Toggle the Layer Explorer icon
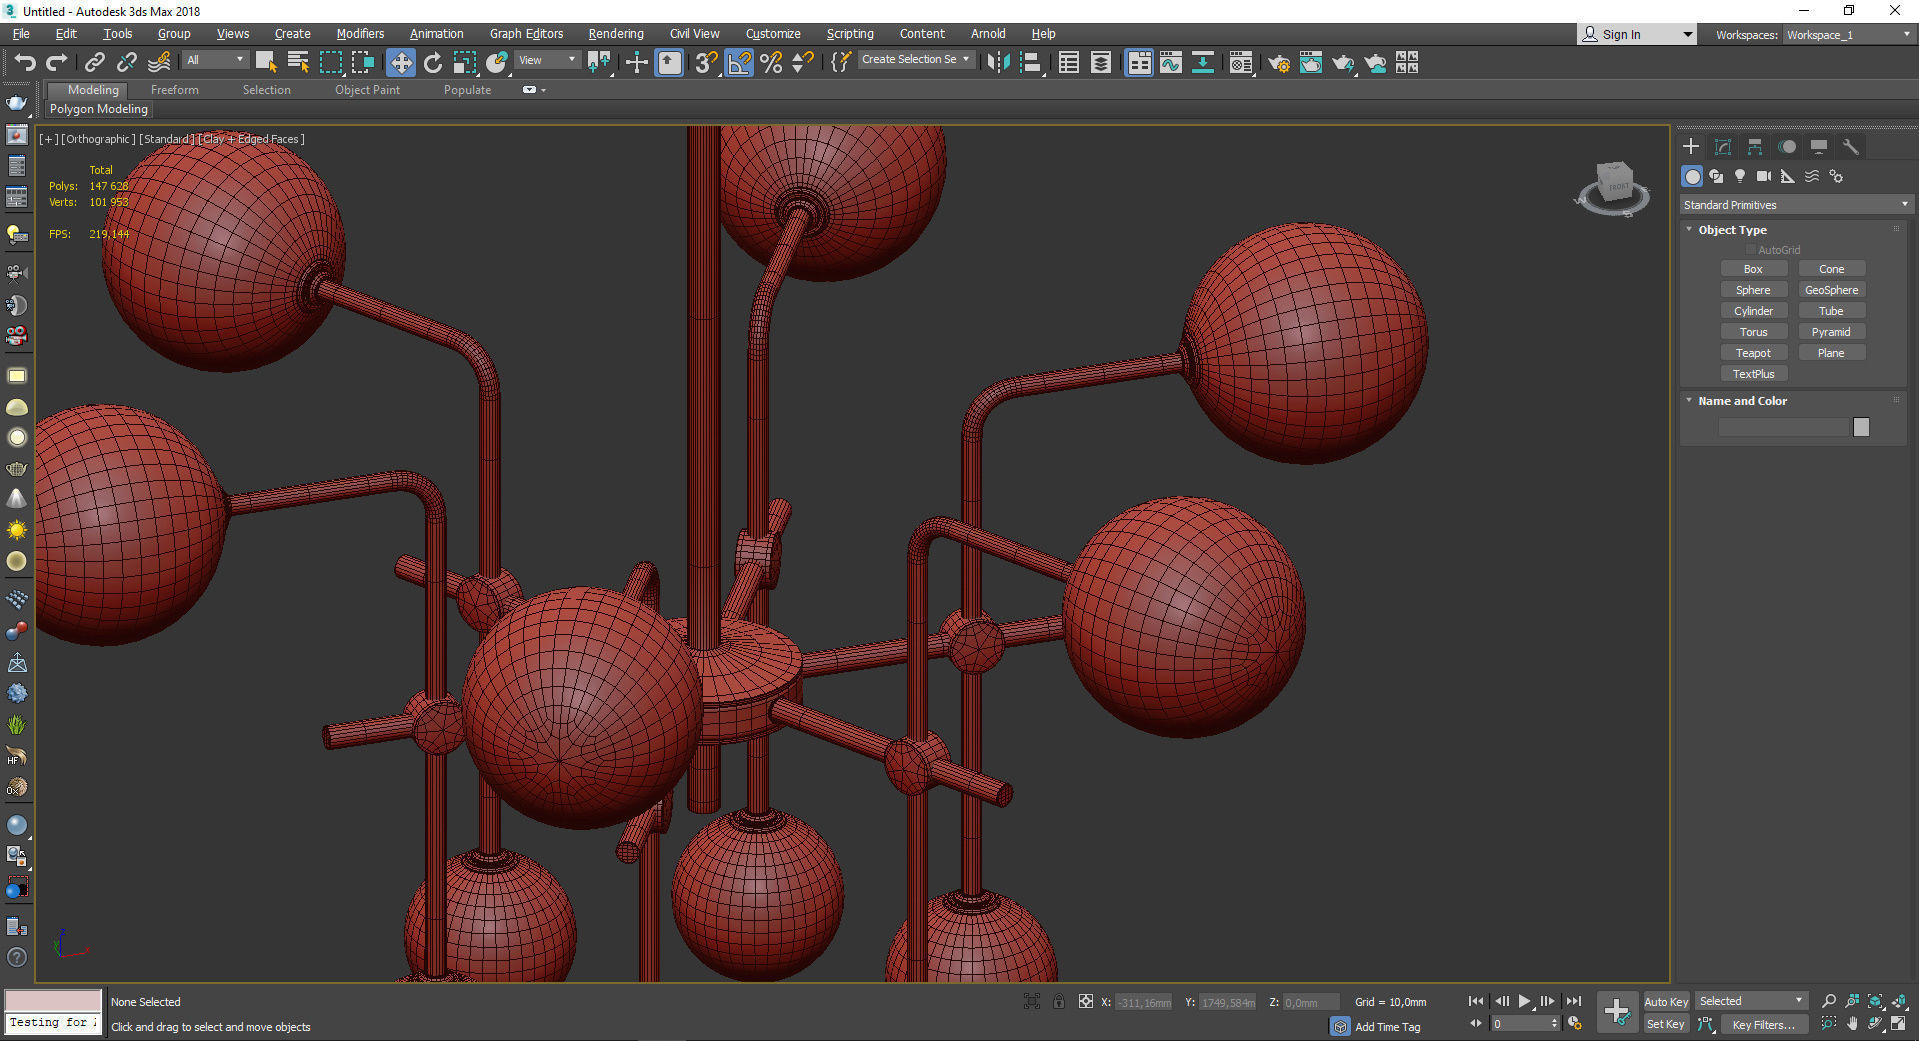1919x1041 pixels. click(x=1100, y=63)
